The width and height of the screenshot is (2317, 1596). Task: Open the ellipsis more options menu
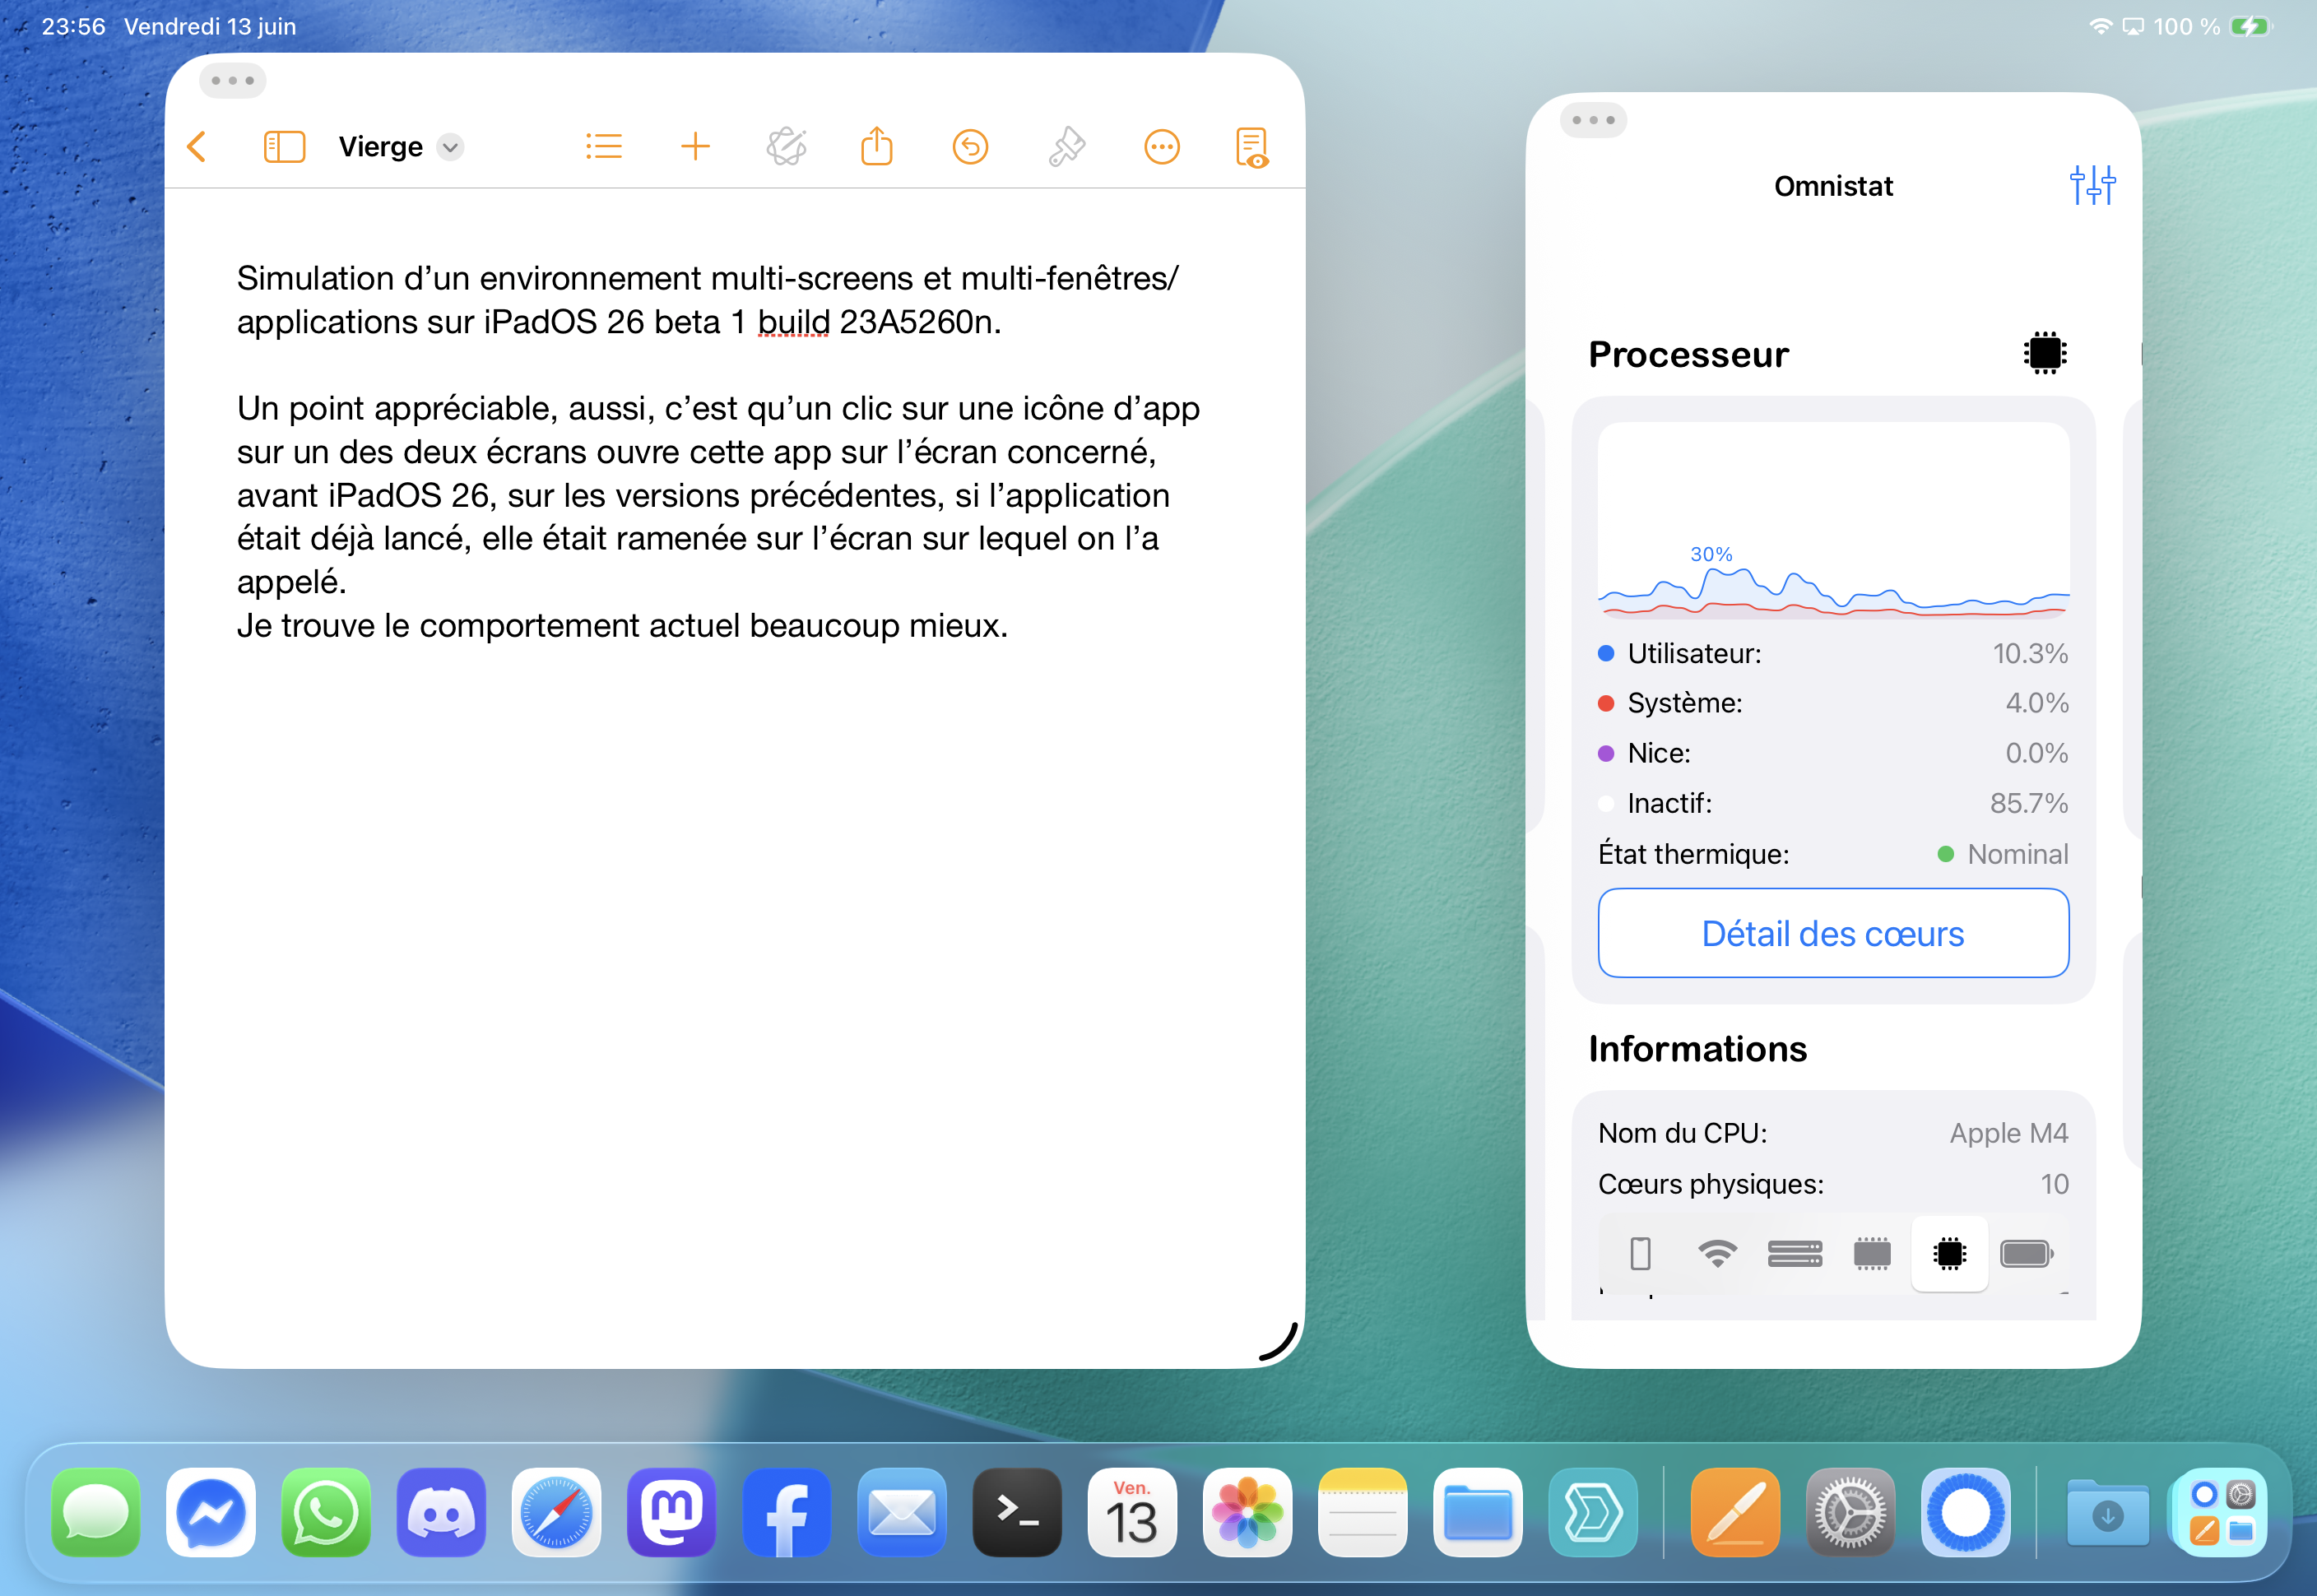coord(1161,147)
